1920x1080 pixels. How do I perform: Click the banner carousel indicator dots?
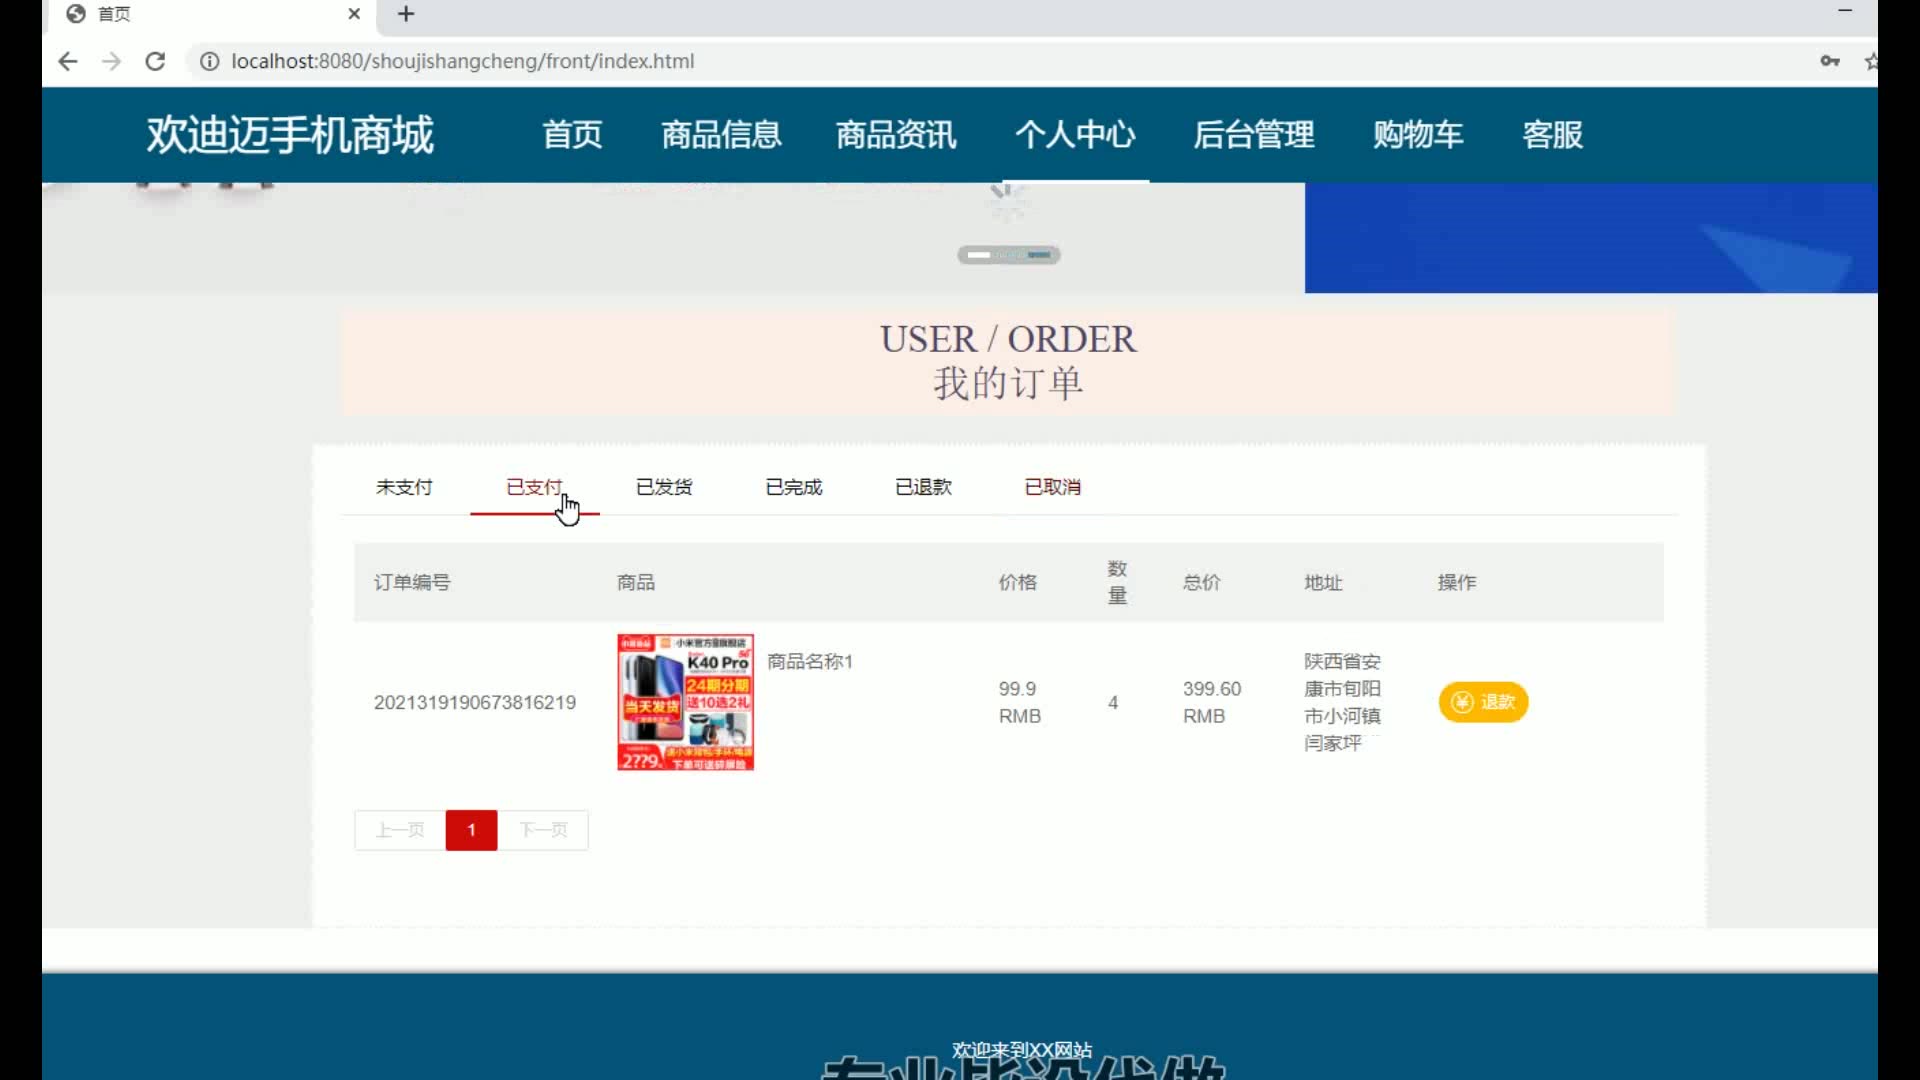click(x=1008, y=255)
